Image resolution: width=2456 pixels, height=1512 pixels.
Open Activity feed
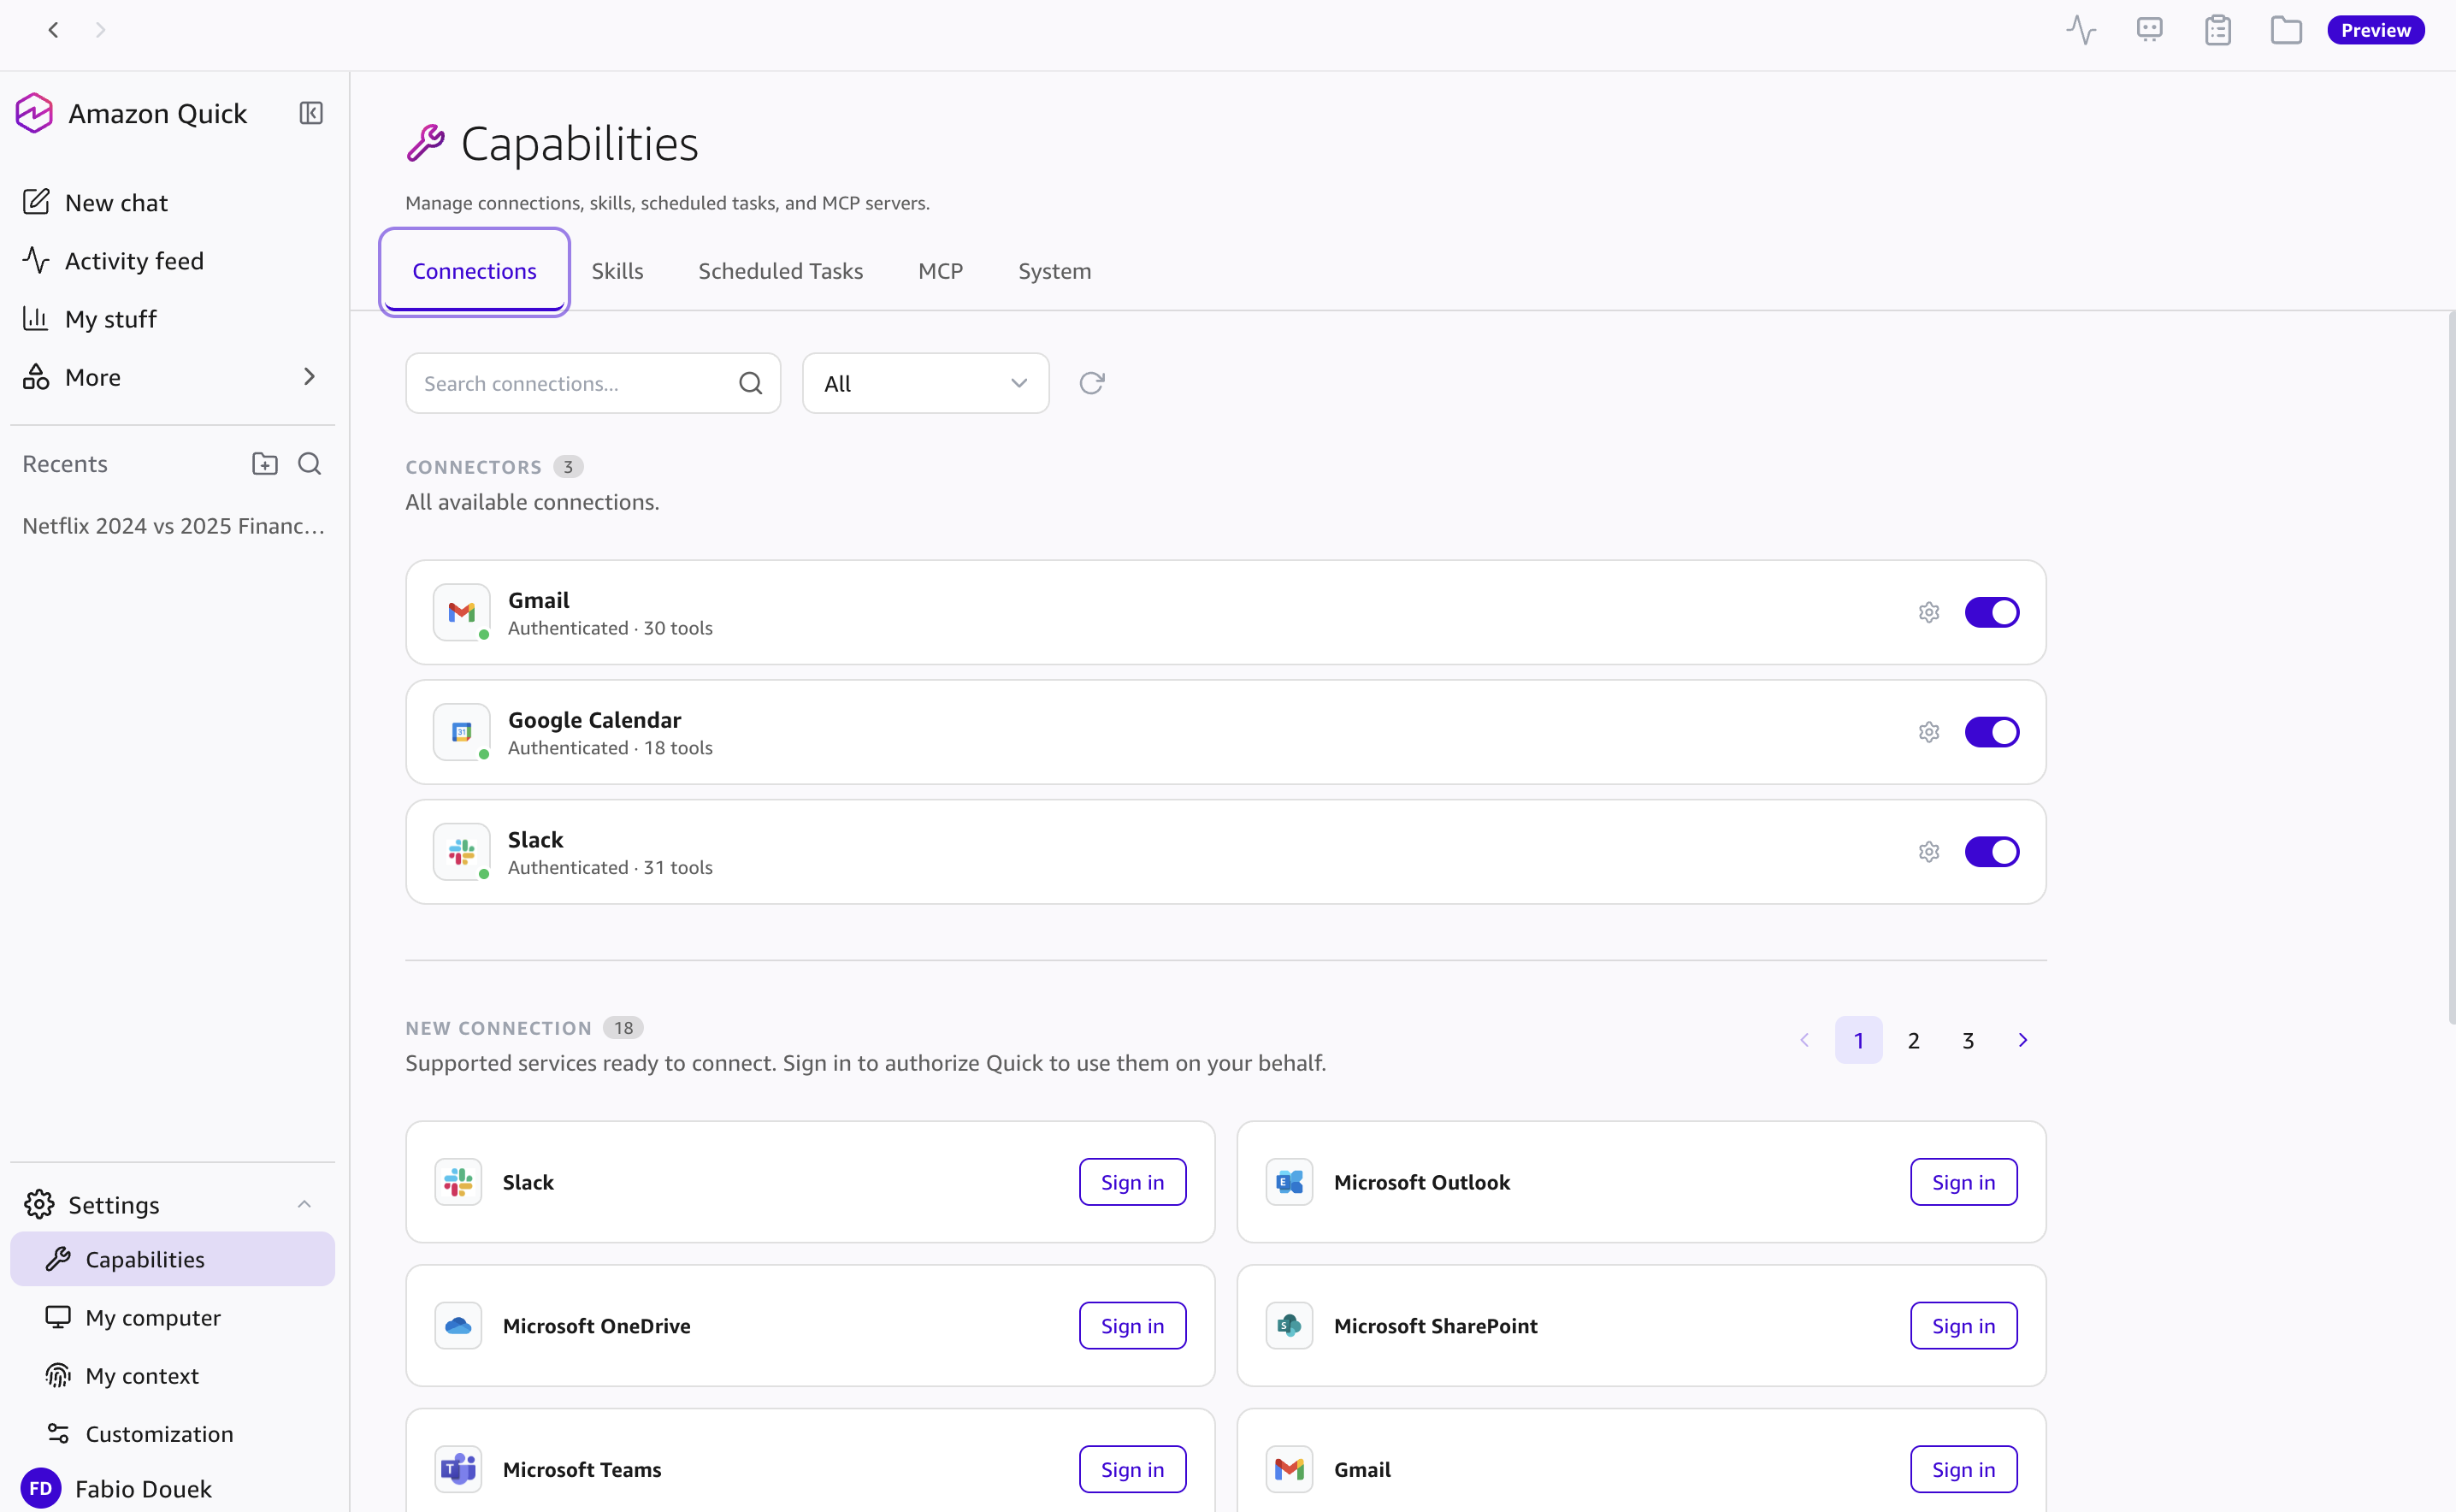click(172, 261)
